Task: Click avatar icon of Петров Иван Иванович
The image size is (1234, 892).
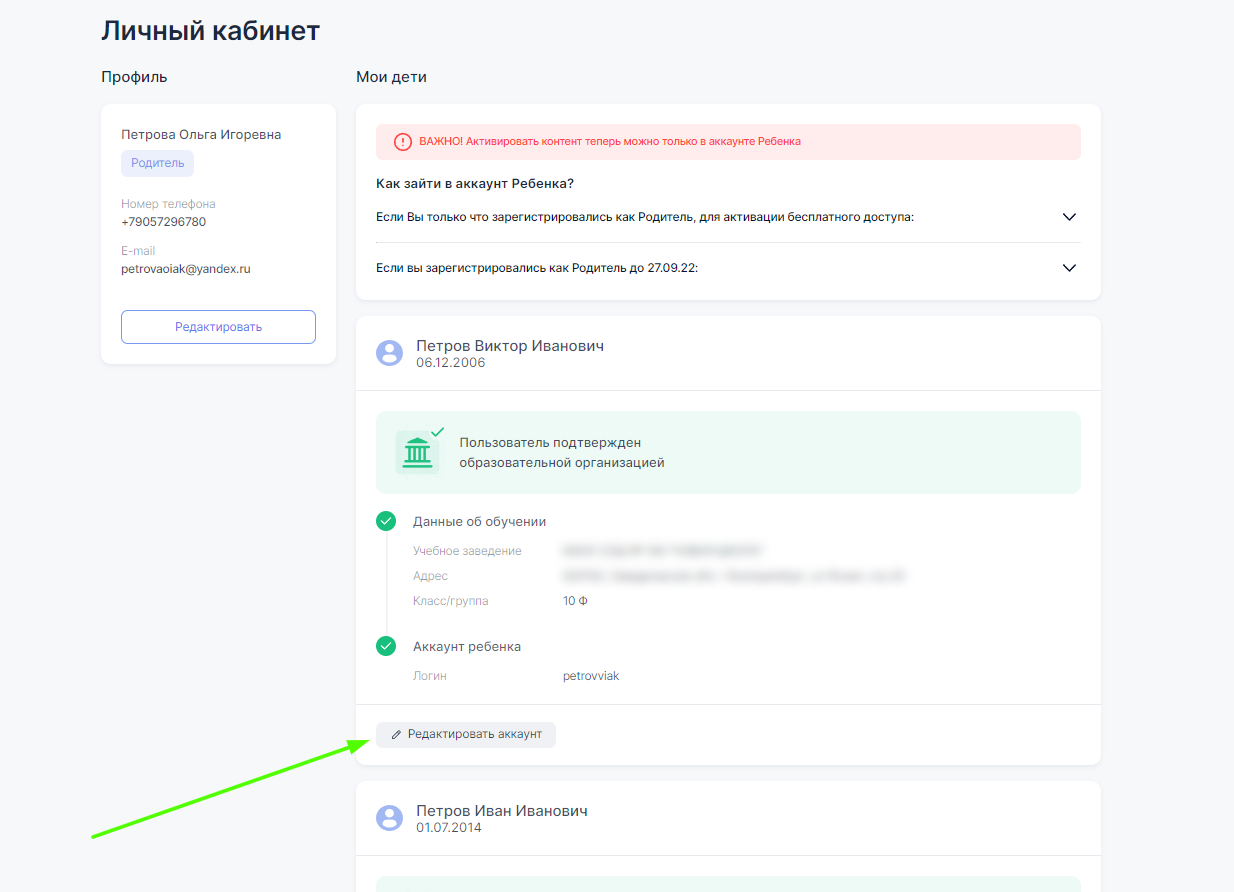Action: click(x=389, y=818)
